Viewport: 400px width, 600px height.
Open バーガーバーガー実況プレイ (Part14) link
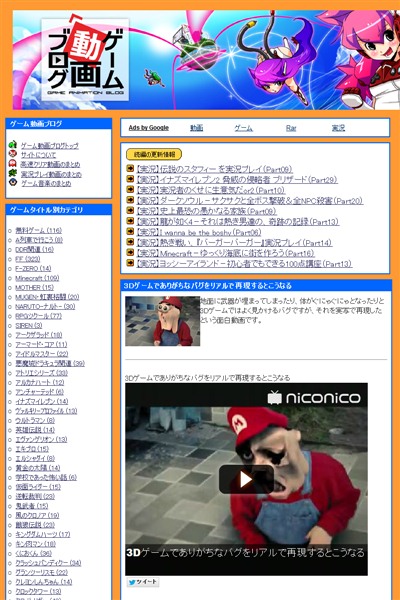coord(234,243)
